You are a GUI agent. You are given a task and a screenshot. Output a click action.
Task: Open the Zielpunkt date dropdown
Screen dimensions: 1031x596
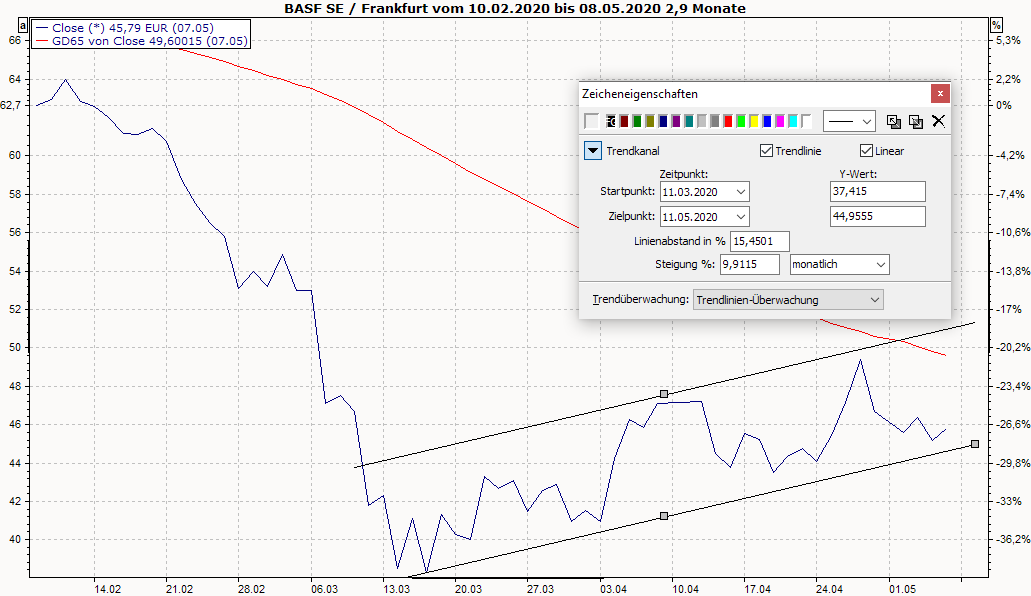740,217
